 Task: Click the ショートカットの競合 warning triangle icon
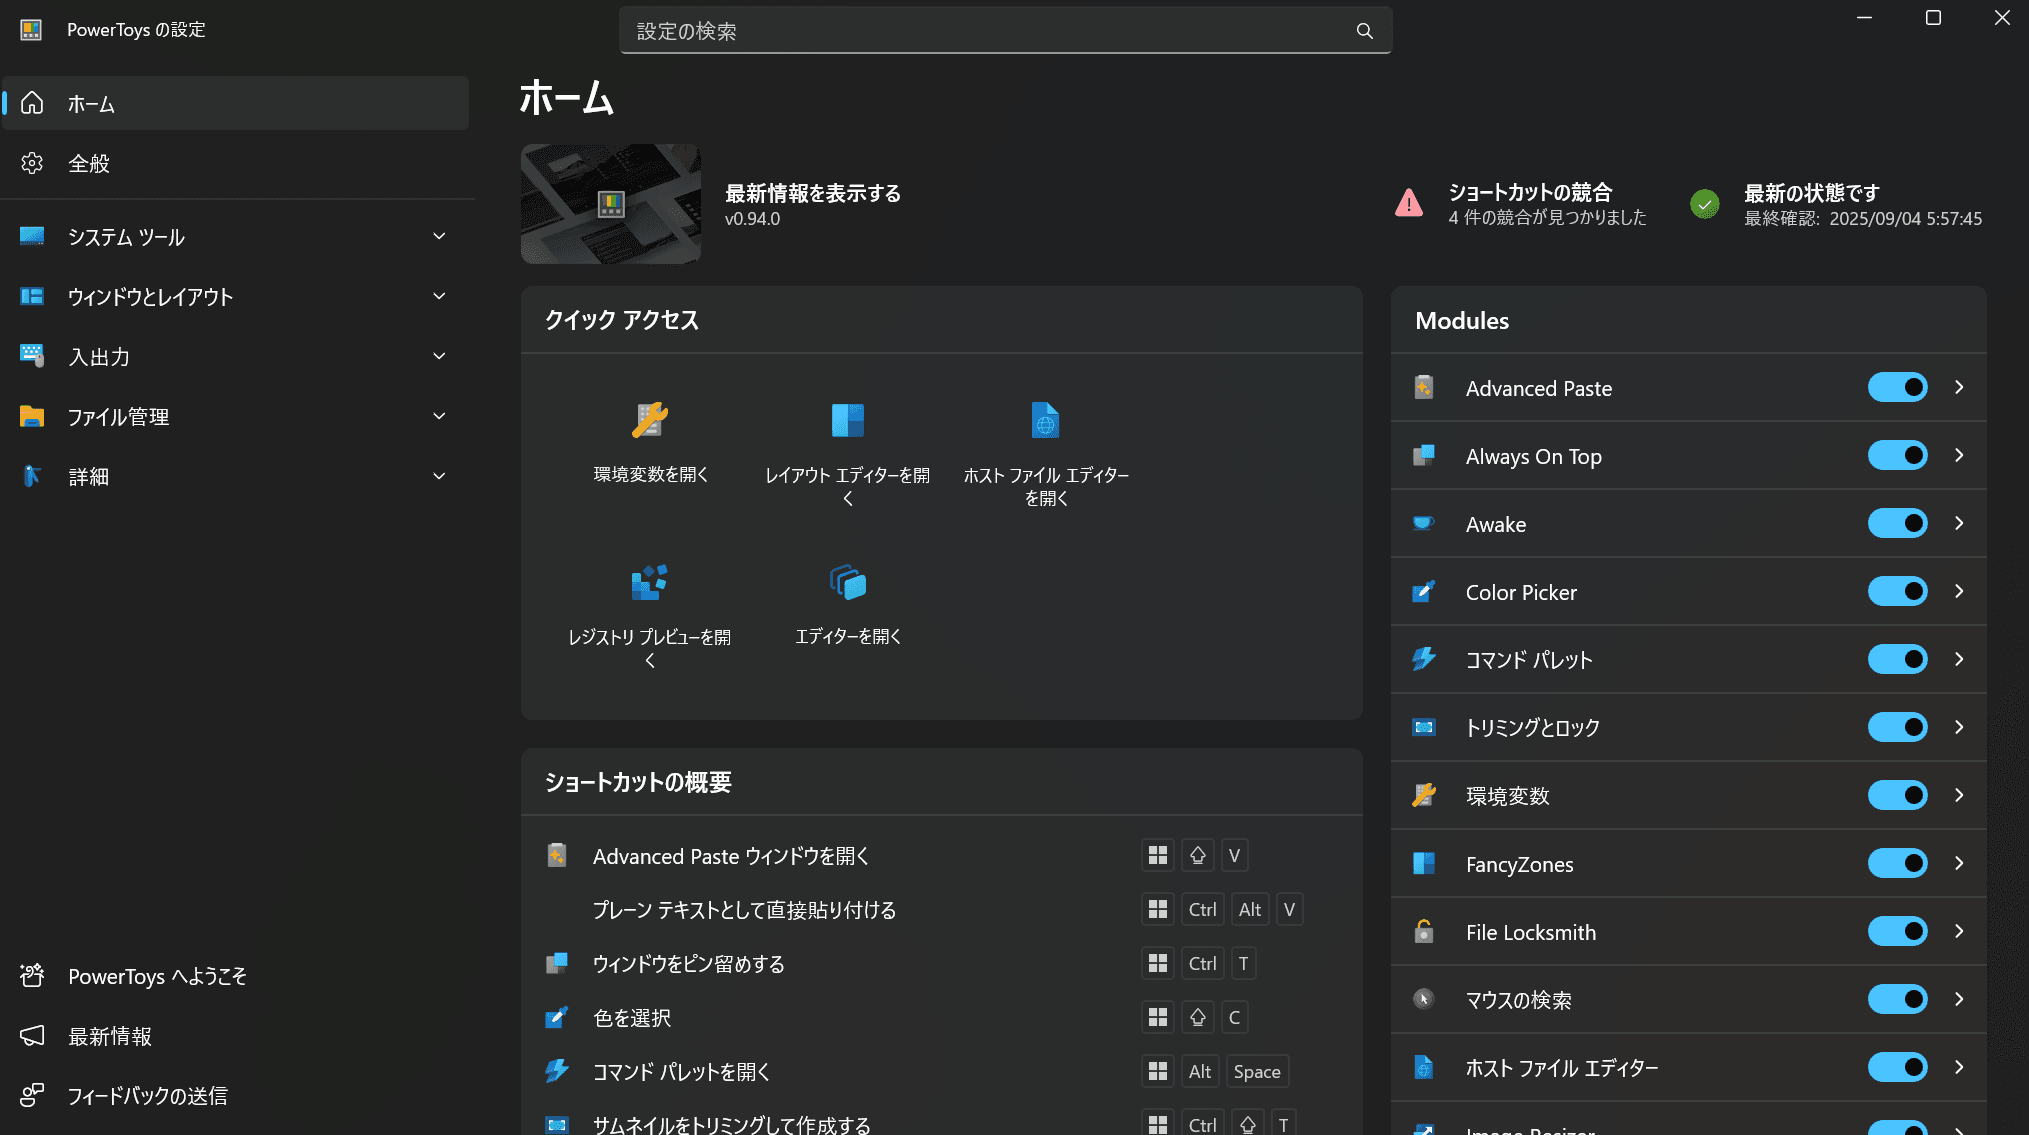coord(1409,203)
